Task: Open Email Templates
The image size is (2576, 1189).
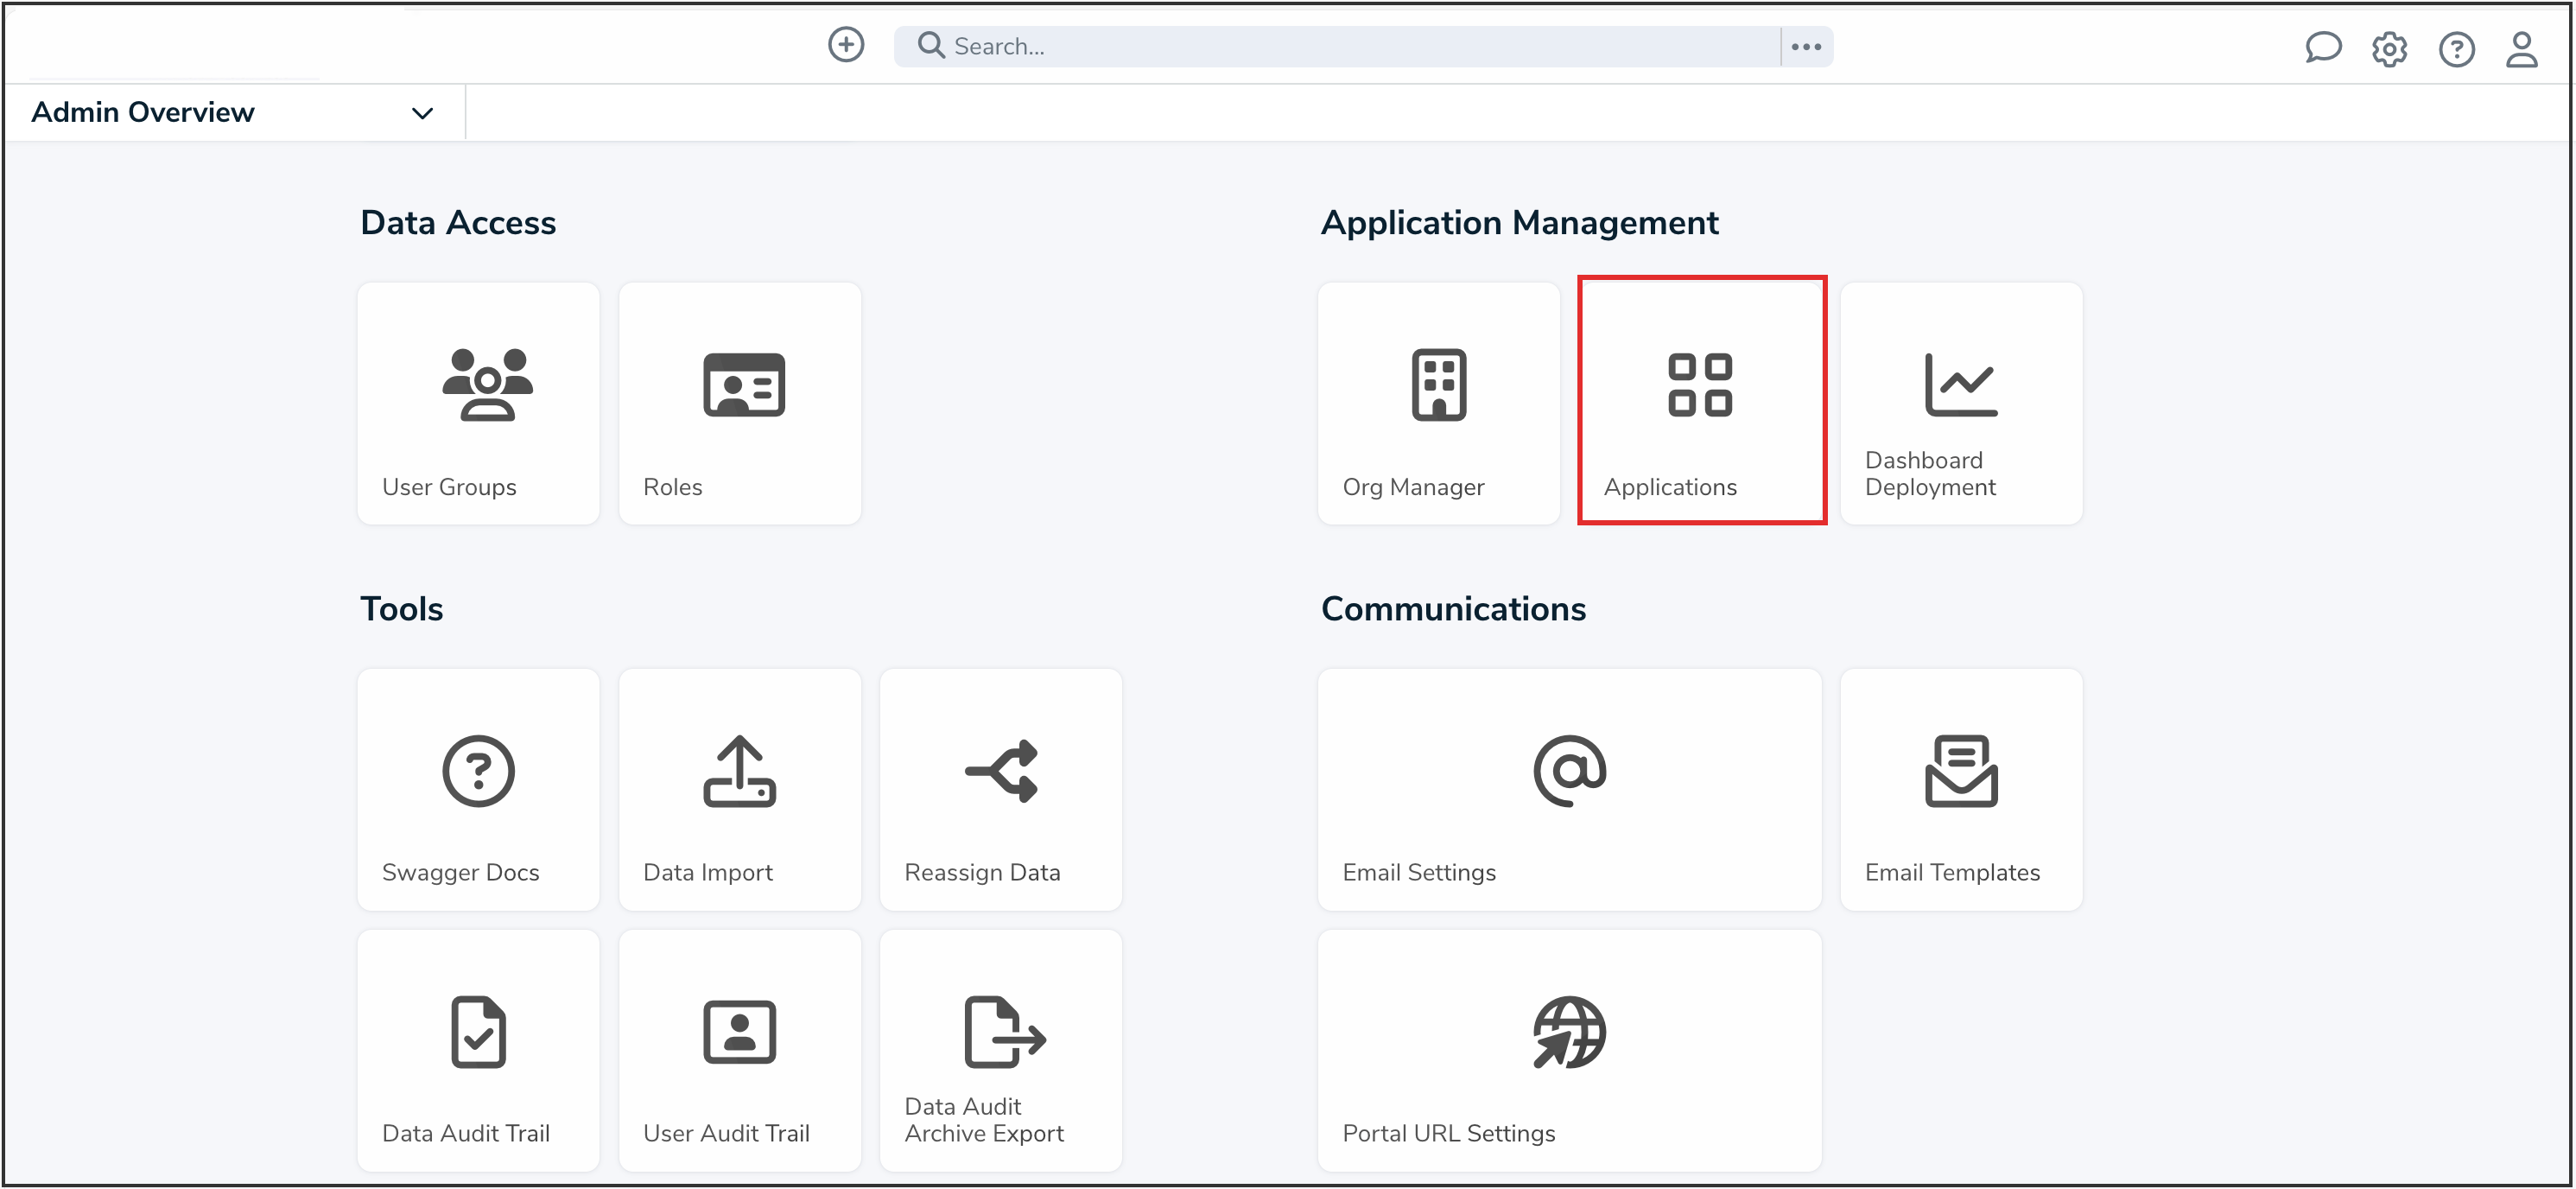Action: click(1960, 789)
